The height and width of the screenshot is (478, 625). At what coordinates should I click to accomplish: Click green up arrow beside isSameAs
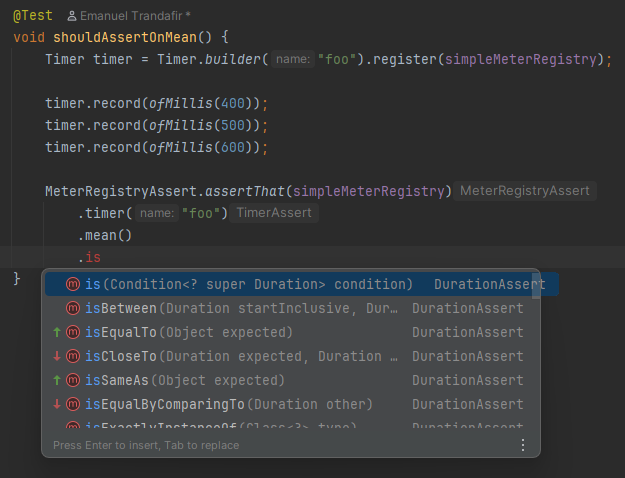point(57,380)
